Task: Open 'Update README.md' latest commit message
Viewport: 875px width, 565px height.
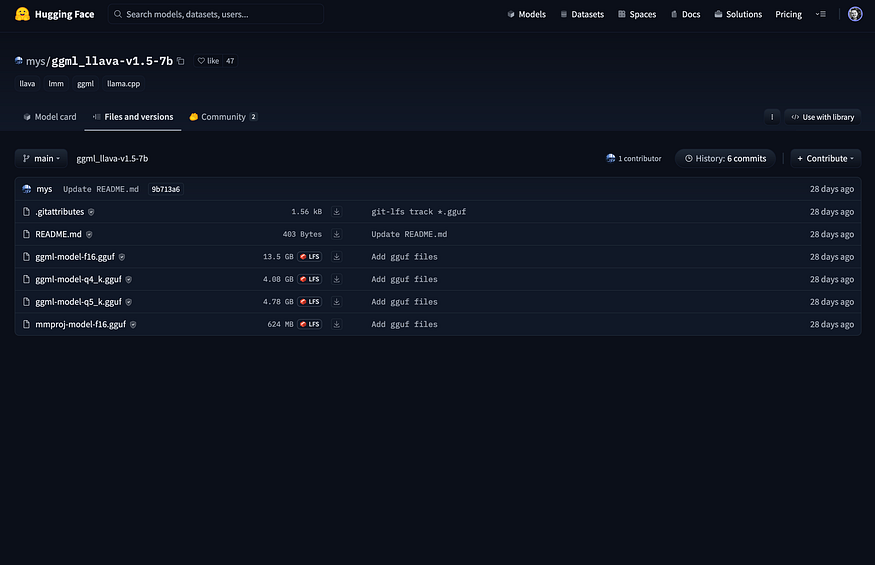Action: click(101, 189)
